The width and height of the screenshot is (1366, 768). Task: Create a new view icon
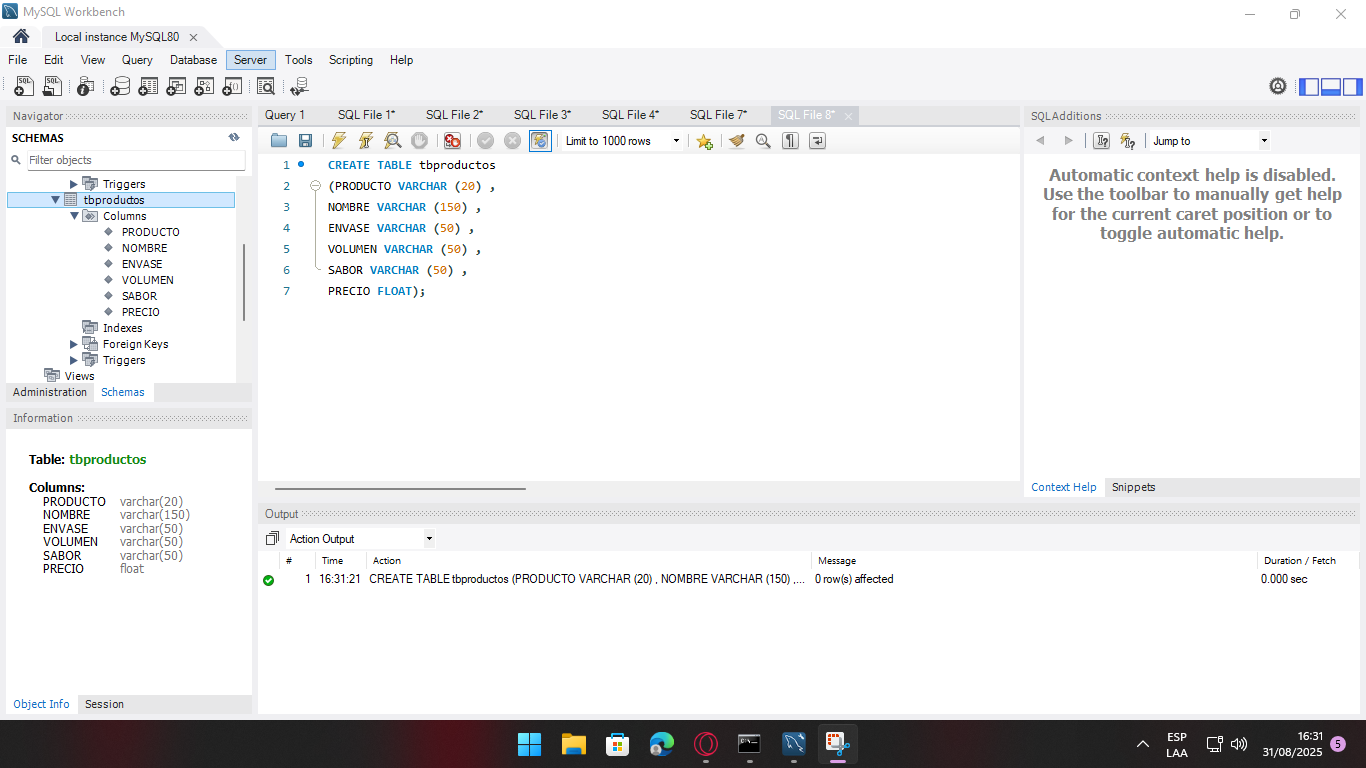click(x=176, y=87)
